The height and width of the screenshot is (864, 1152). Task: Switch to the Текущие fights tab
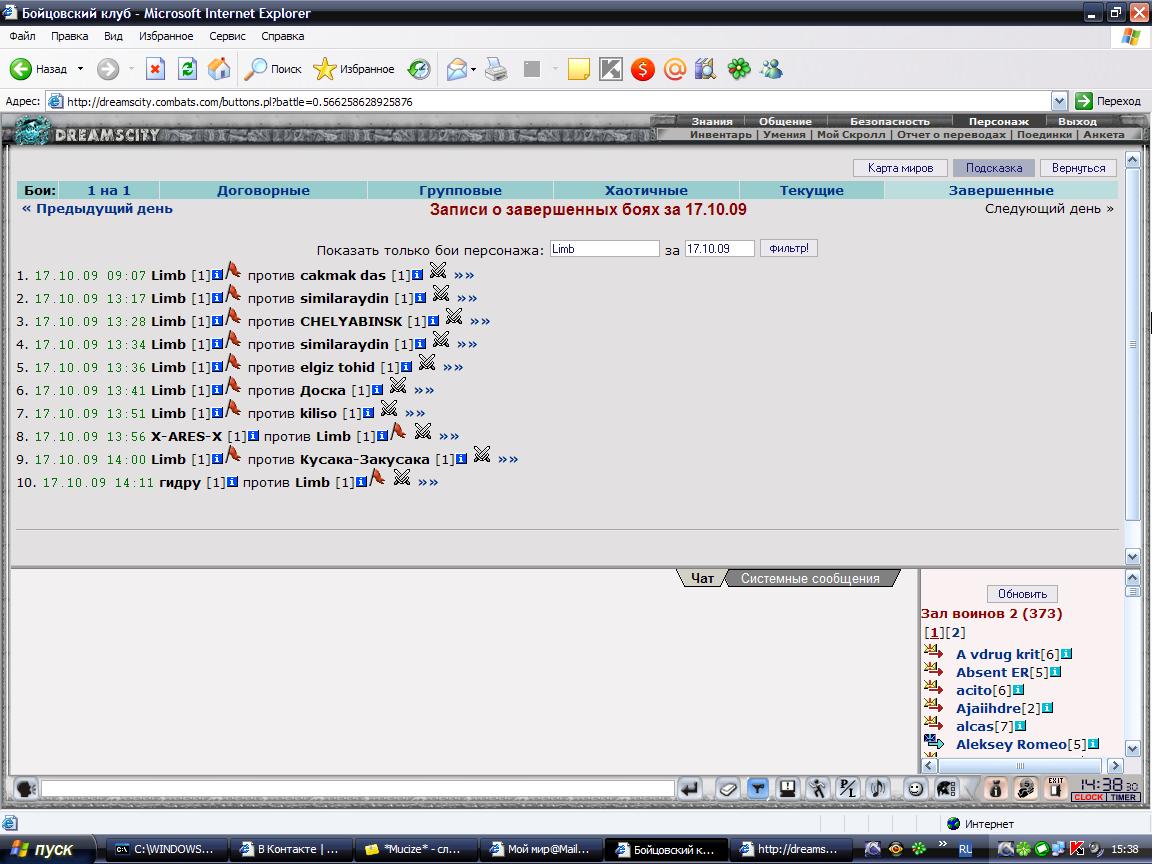click(811, 190)
